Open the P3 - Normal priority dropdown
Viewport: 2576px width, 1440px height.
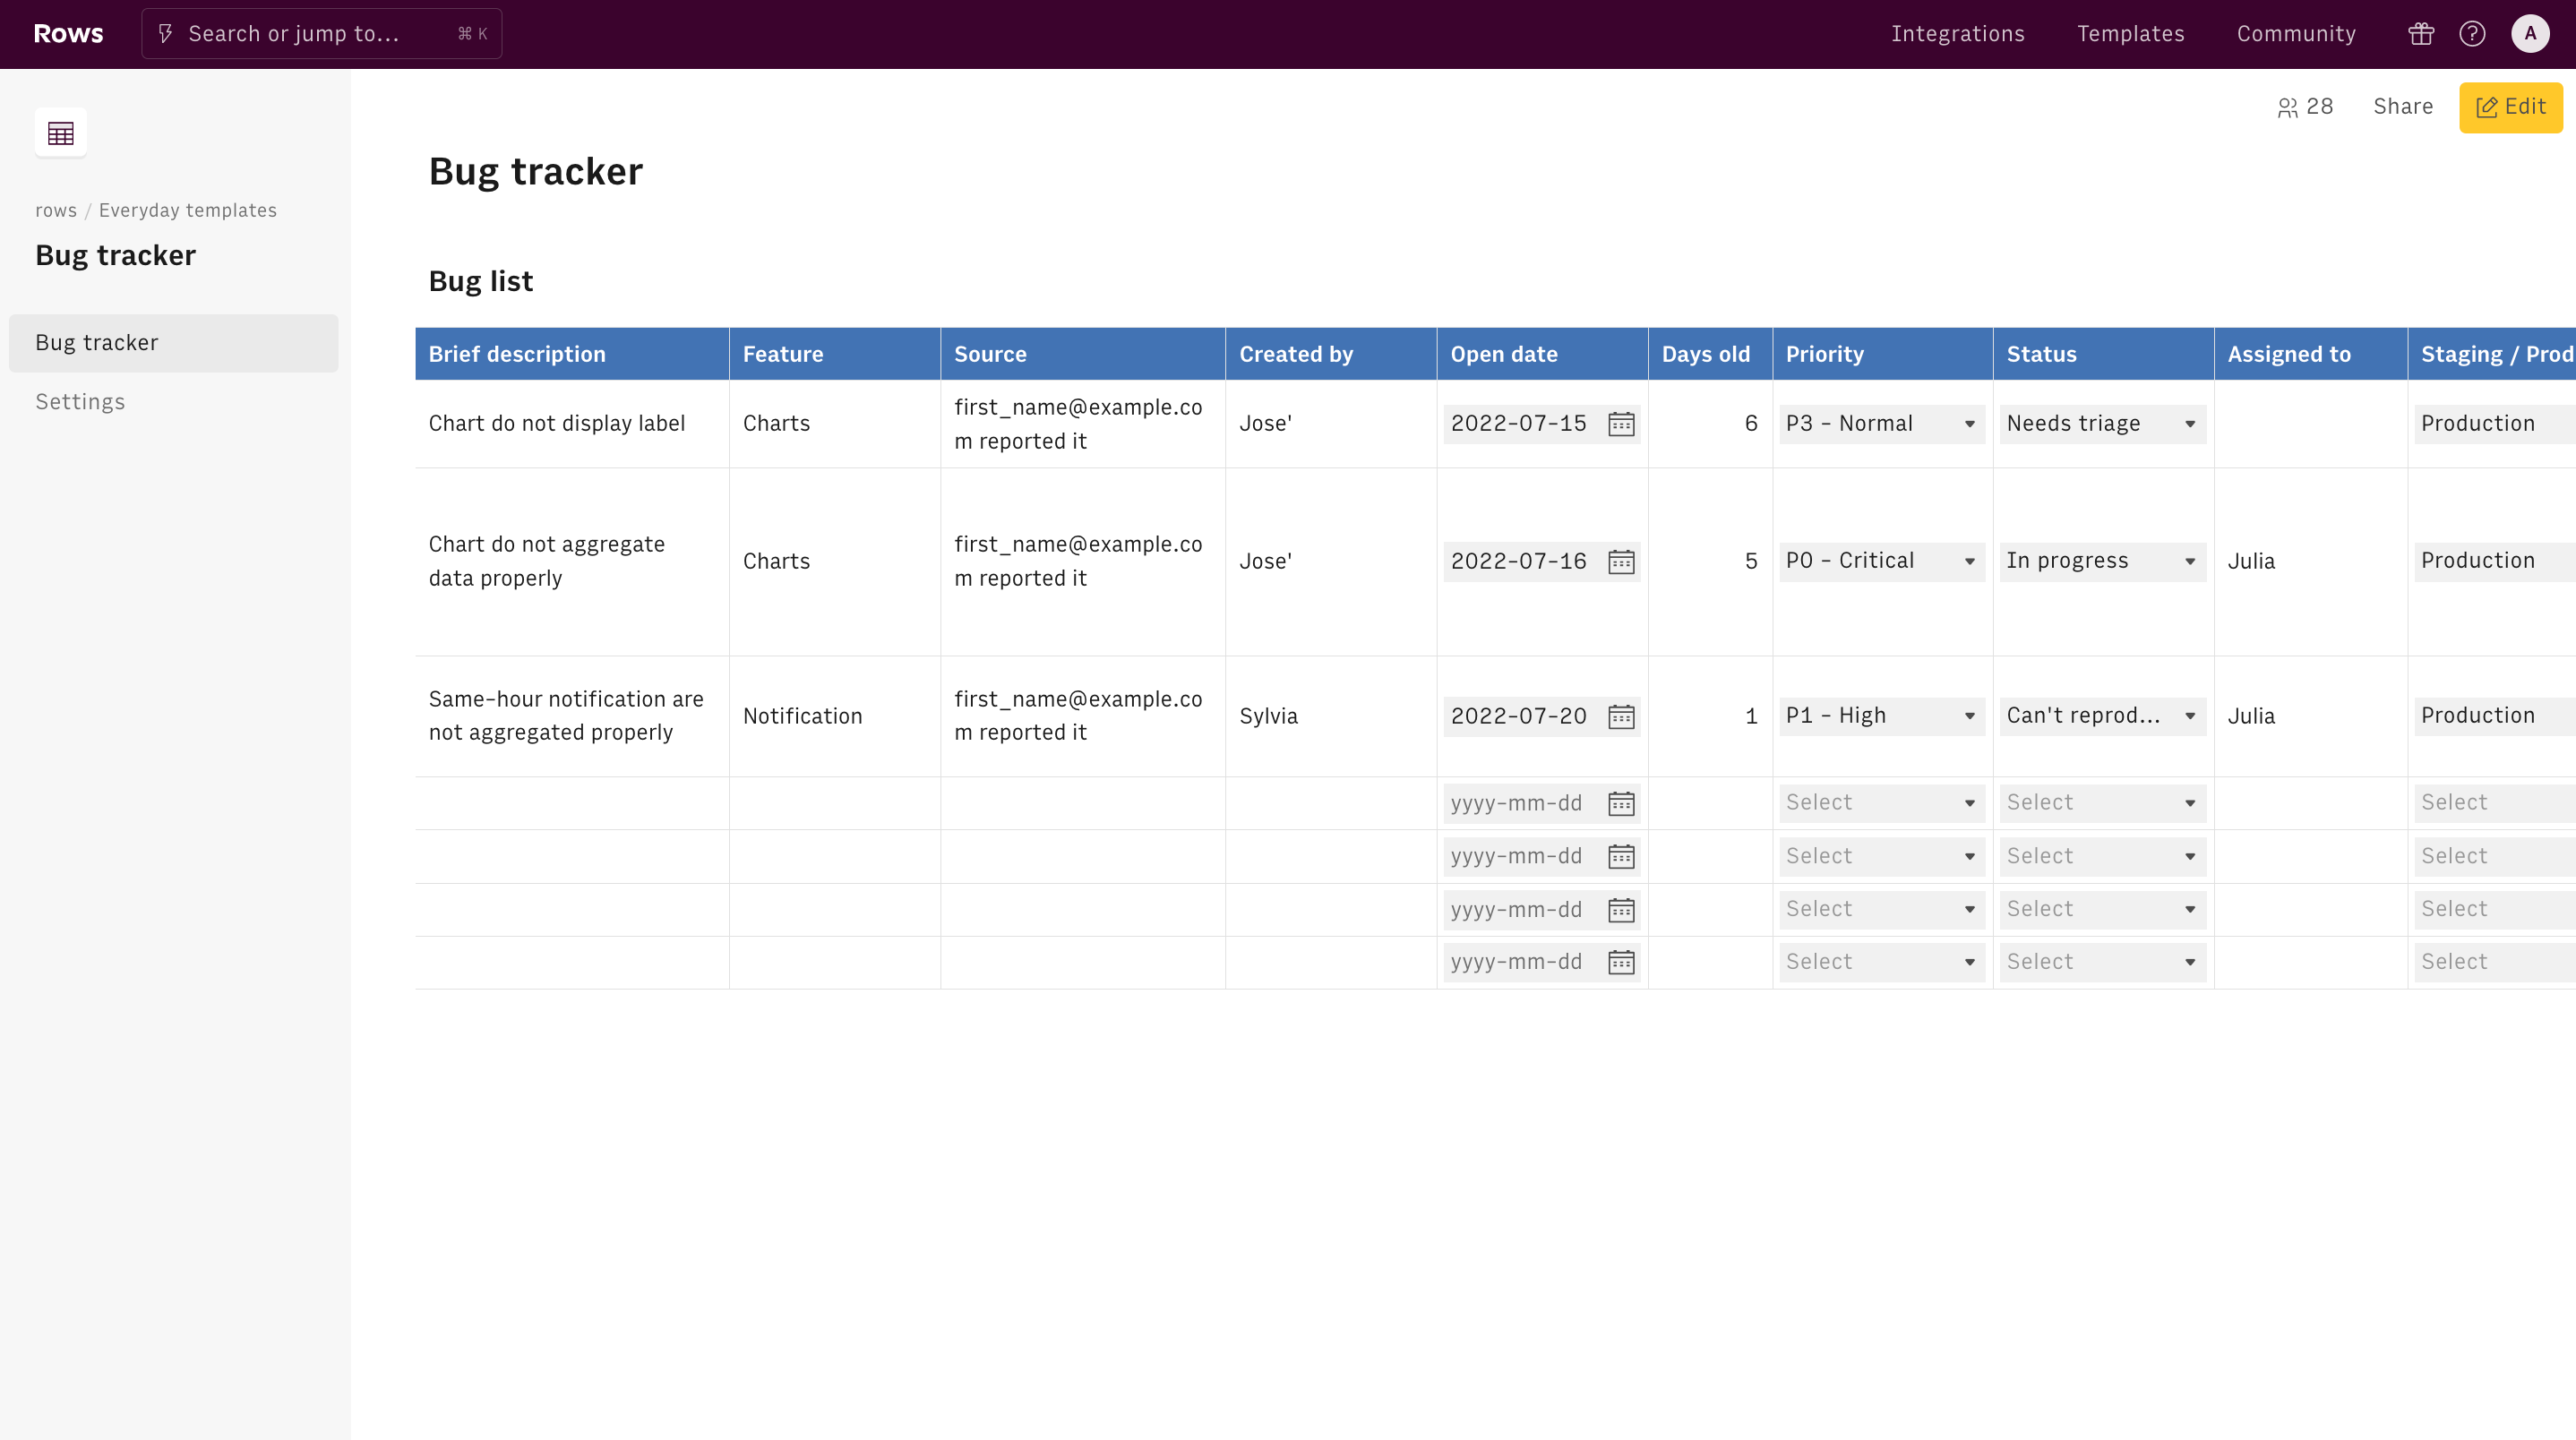(x=1881, y=424)
